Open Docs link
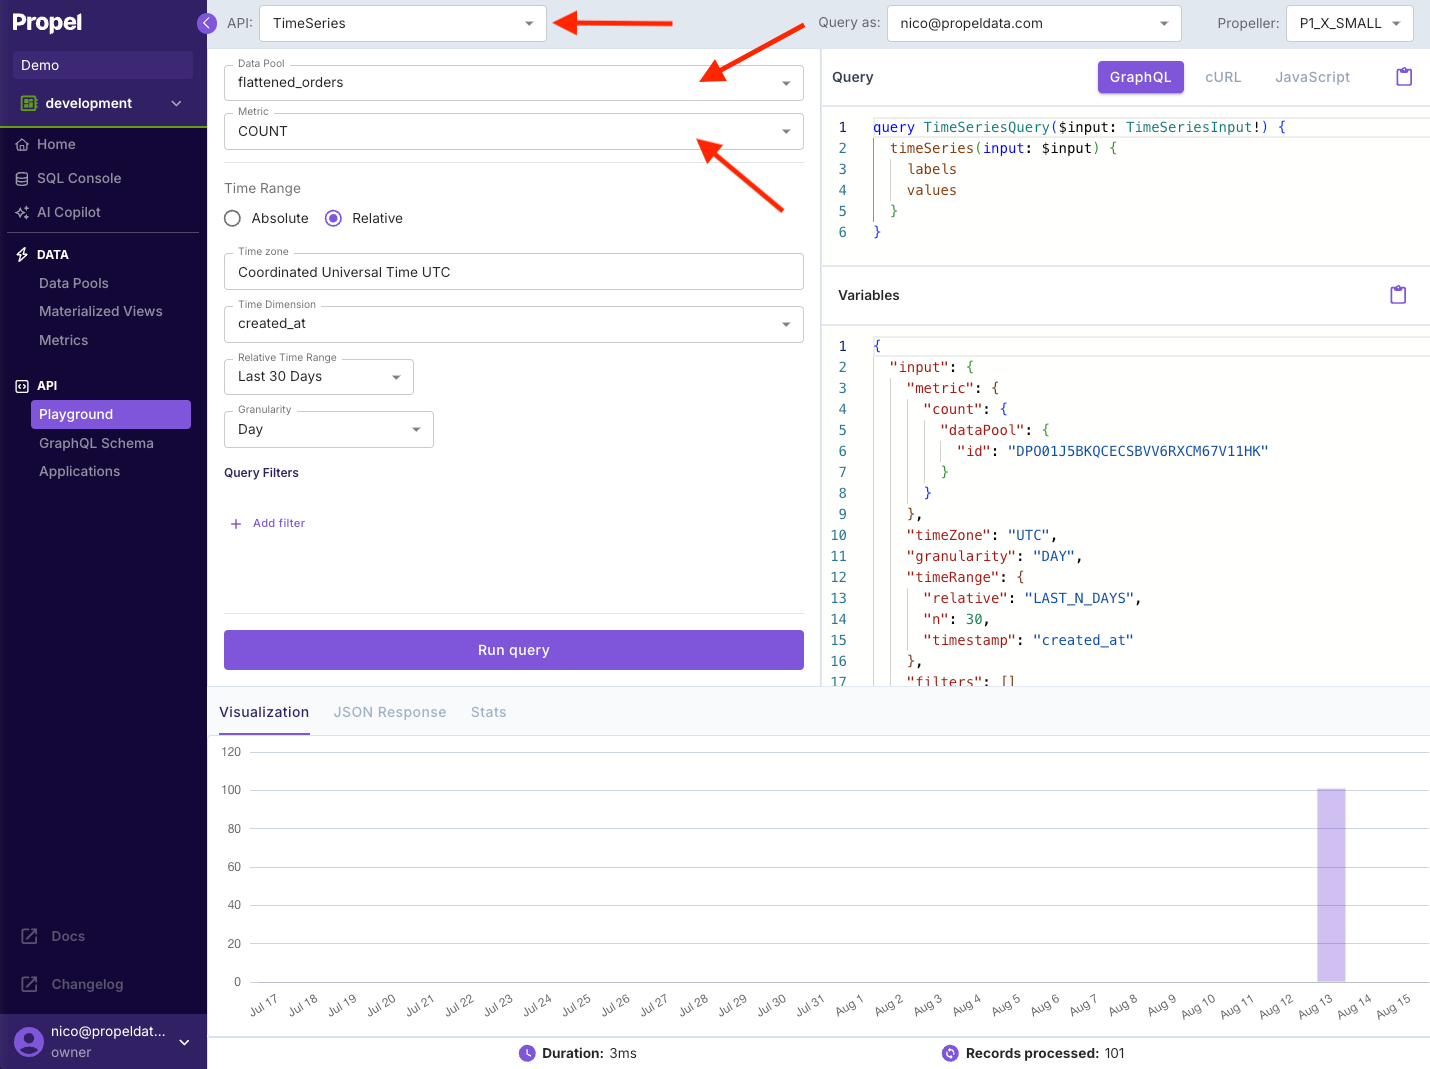The width and height of the screenshot is (1430, 1069). [x=68, y=936]
